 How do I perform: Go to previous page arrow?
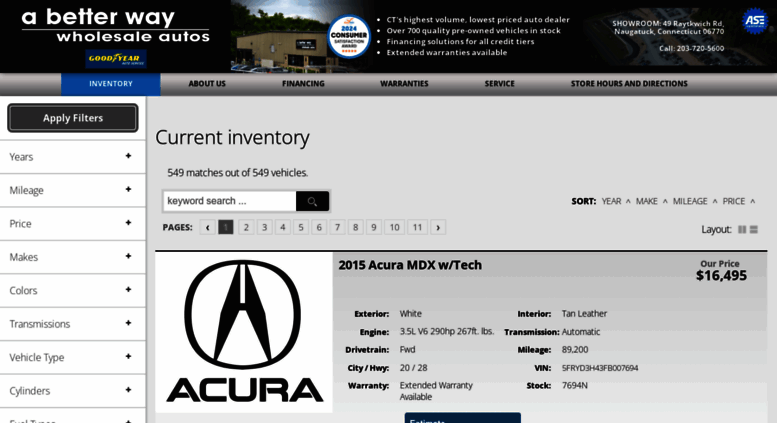(x=208, y=227)
